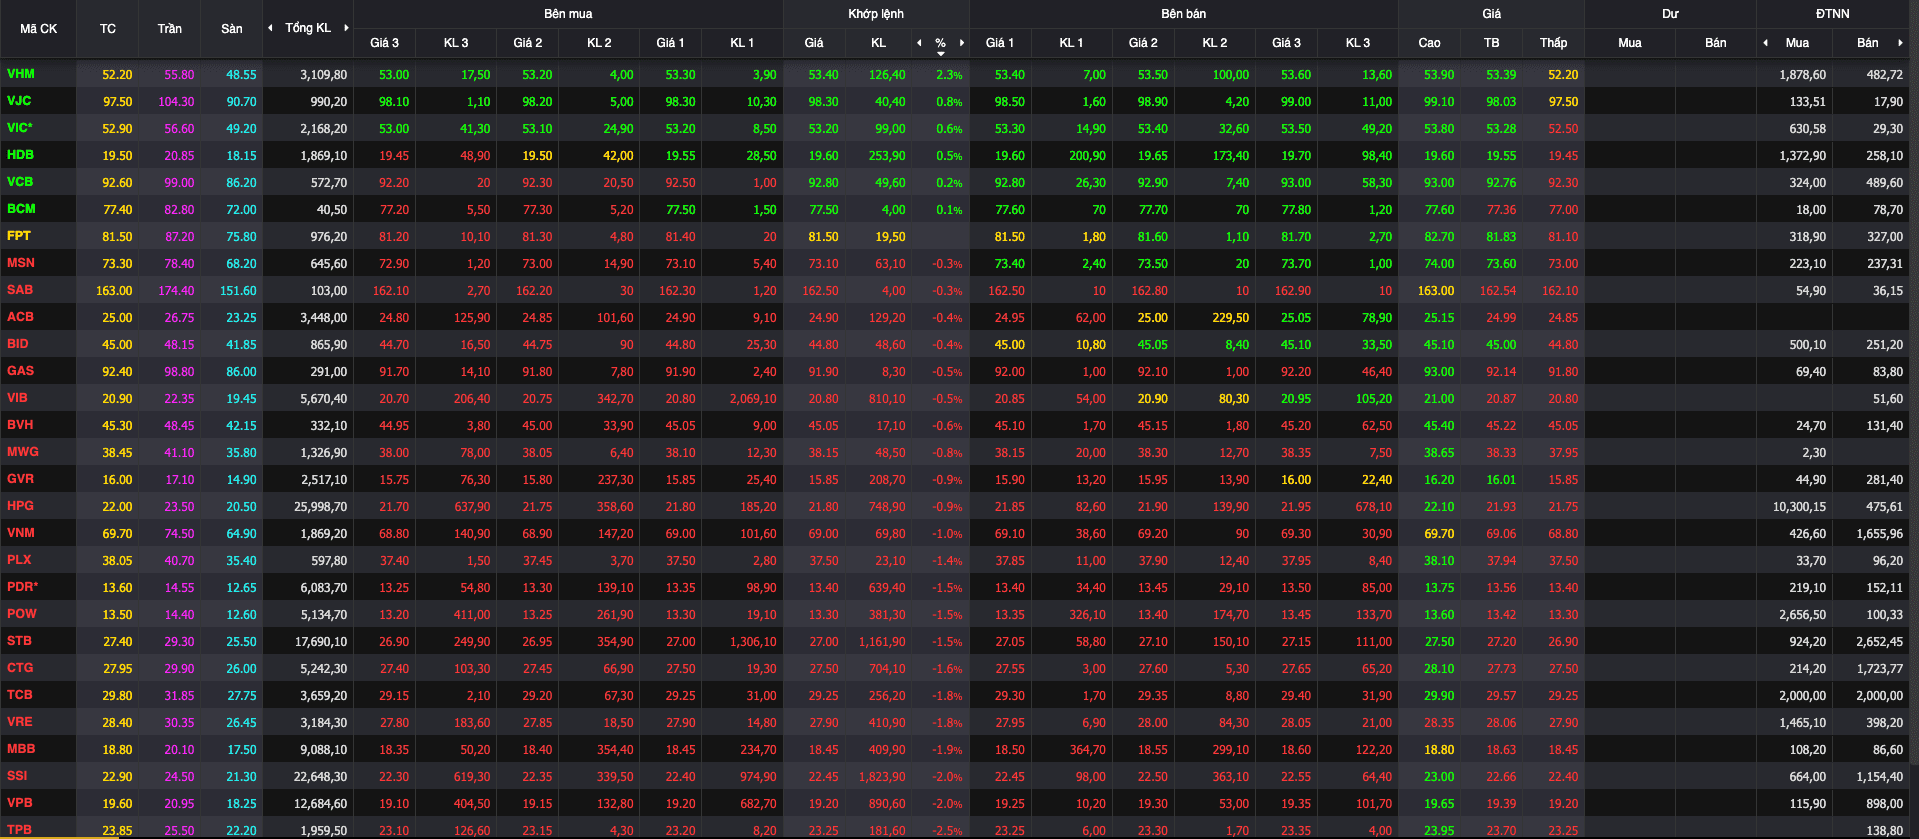Screen dimensions: 1919x839
Task: Click the Thấp column header
Action: coord(1554,43)
